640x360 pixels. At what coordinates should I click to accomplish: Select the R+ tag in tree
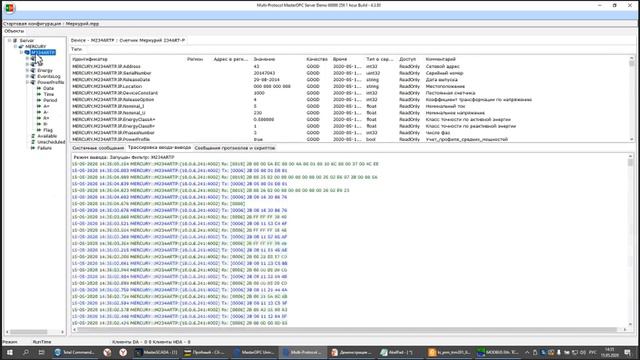coord(46,118)
